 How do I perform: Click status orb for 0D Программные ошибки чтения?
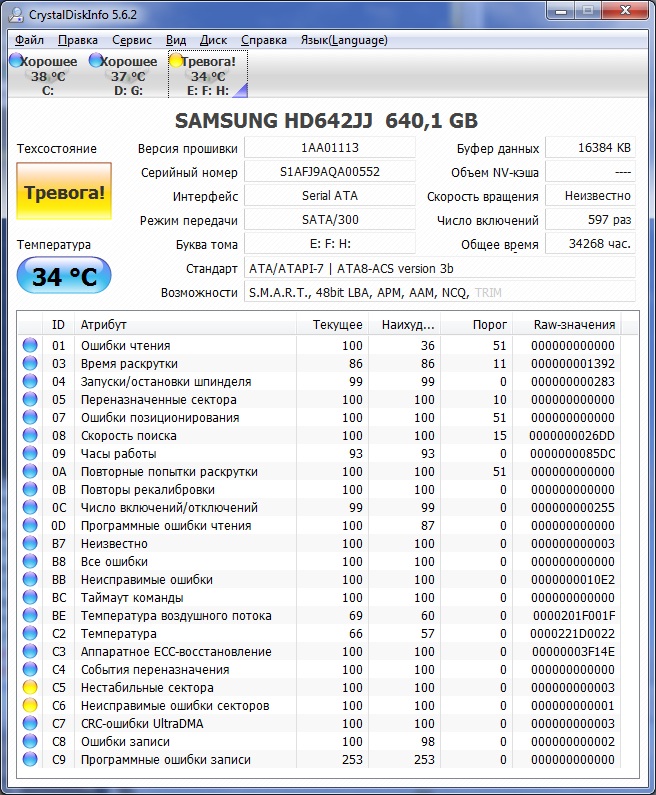click(x=30, y=525)
